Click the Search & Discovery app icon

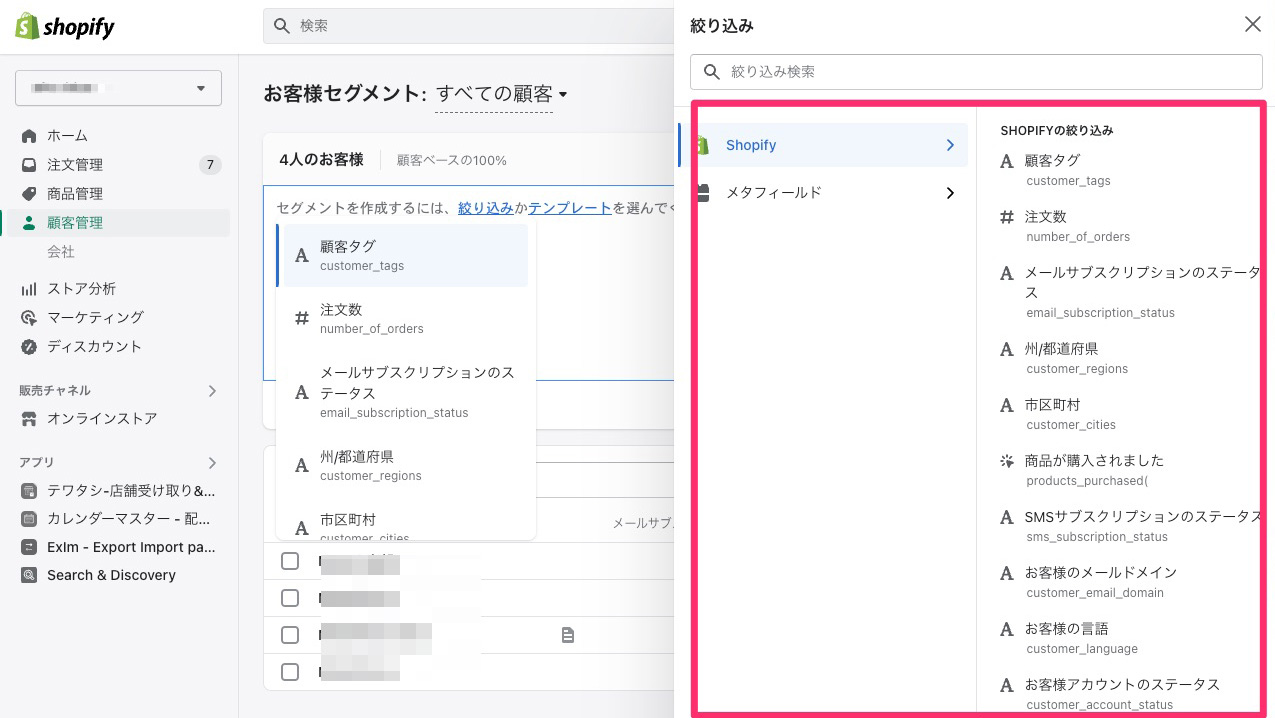(29, 575)
